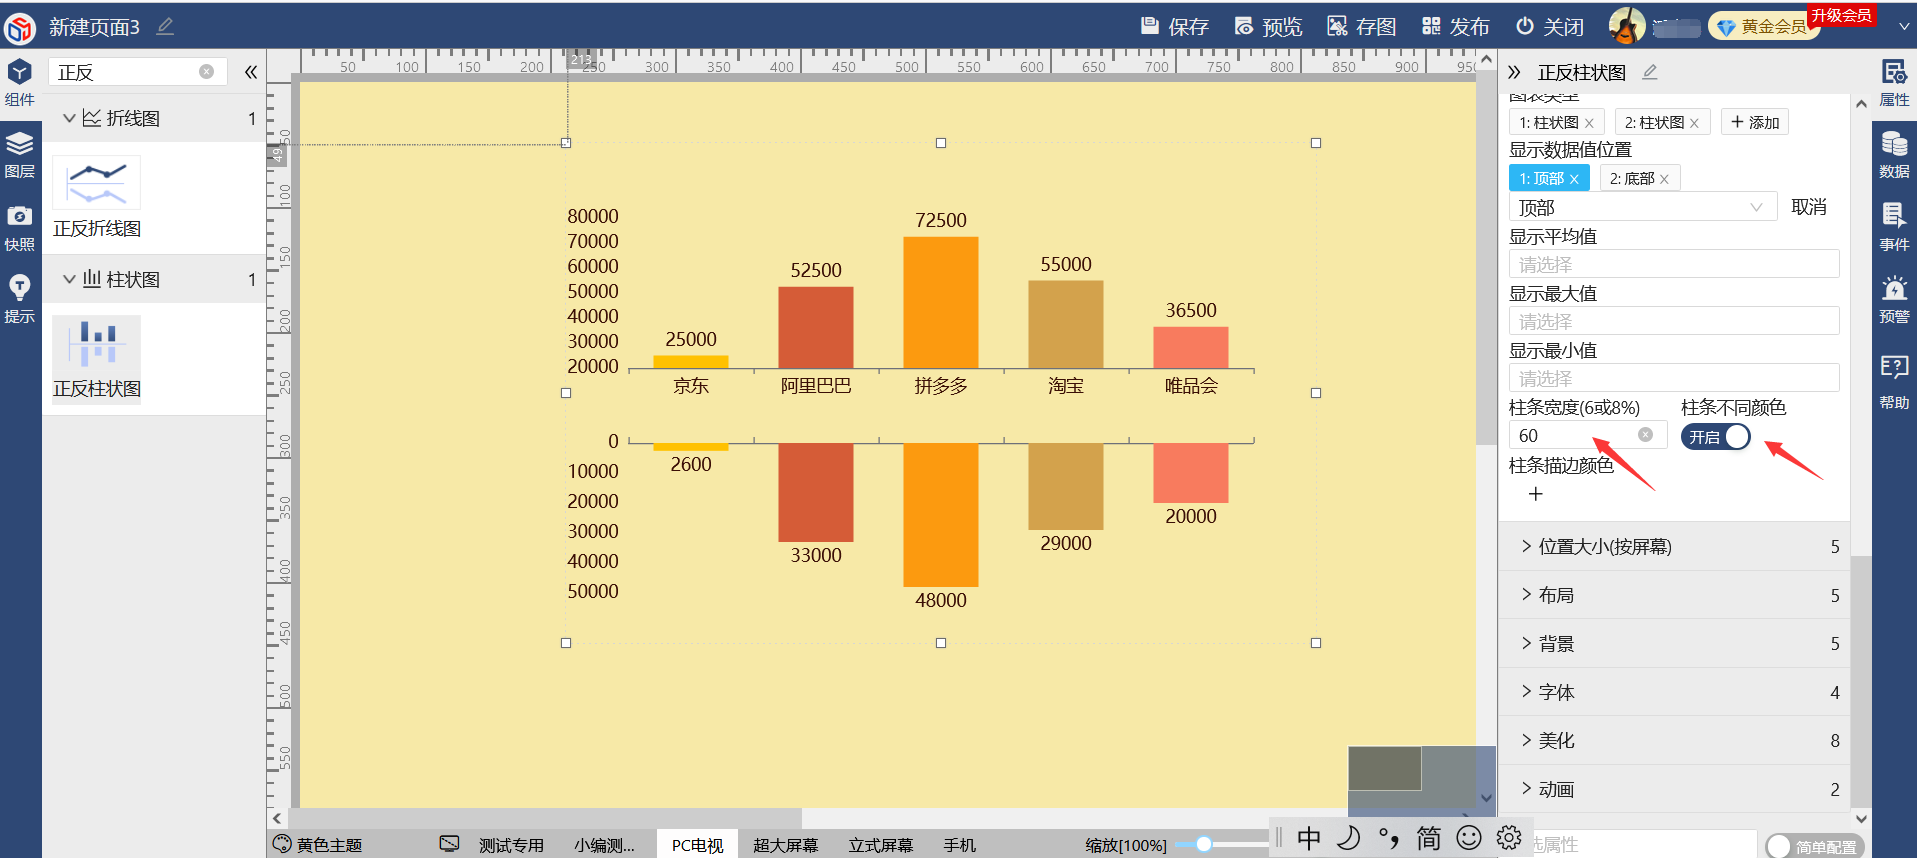The image size is (1917, 858).
Task: Switch to 超大屏幕 tab
Action: 785,845
